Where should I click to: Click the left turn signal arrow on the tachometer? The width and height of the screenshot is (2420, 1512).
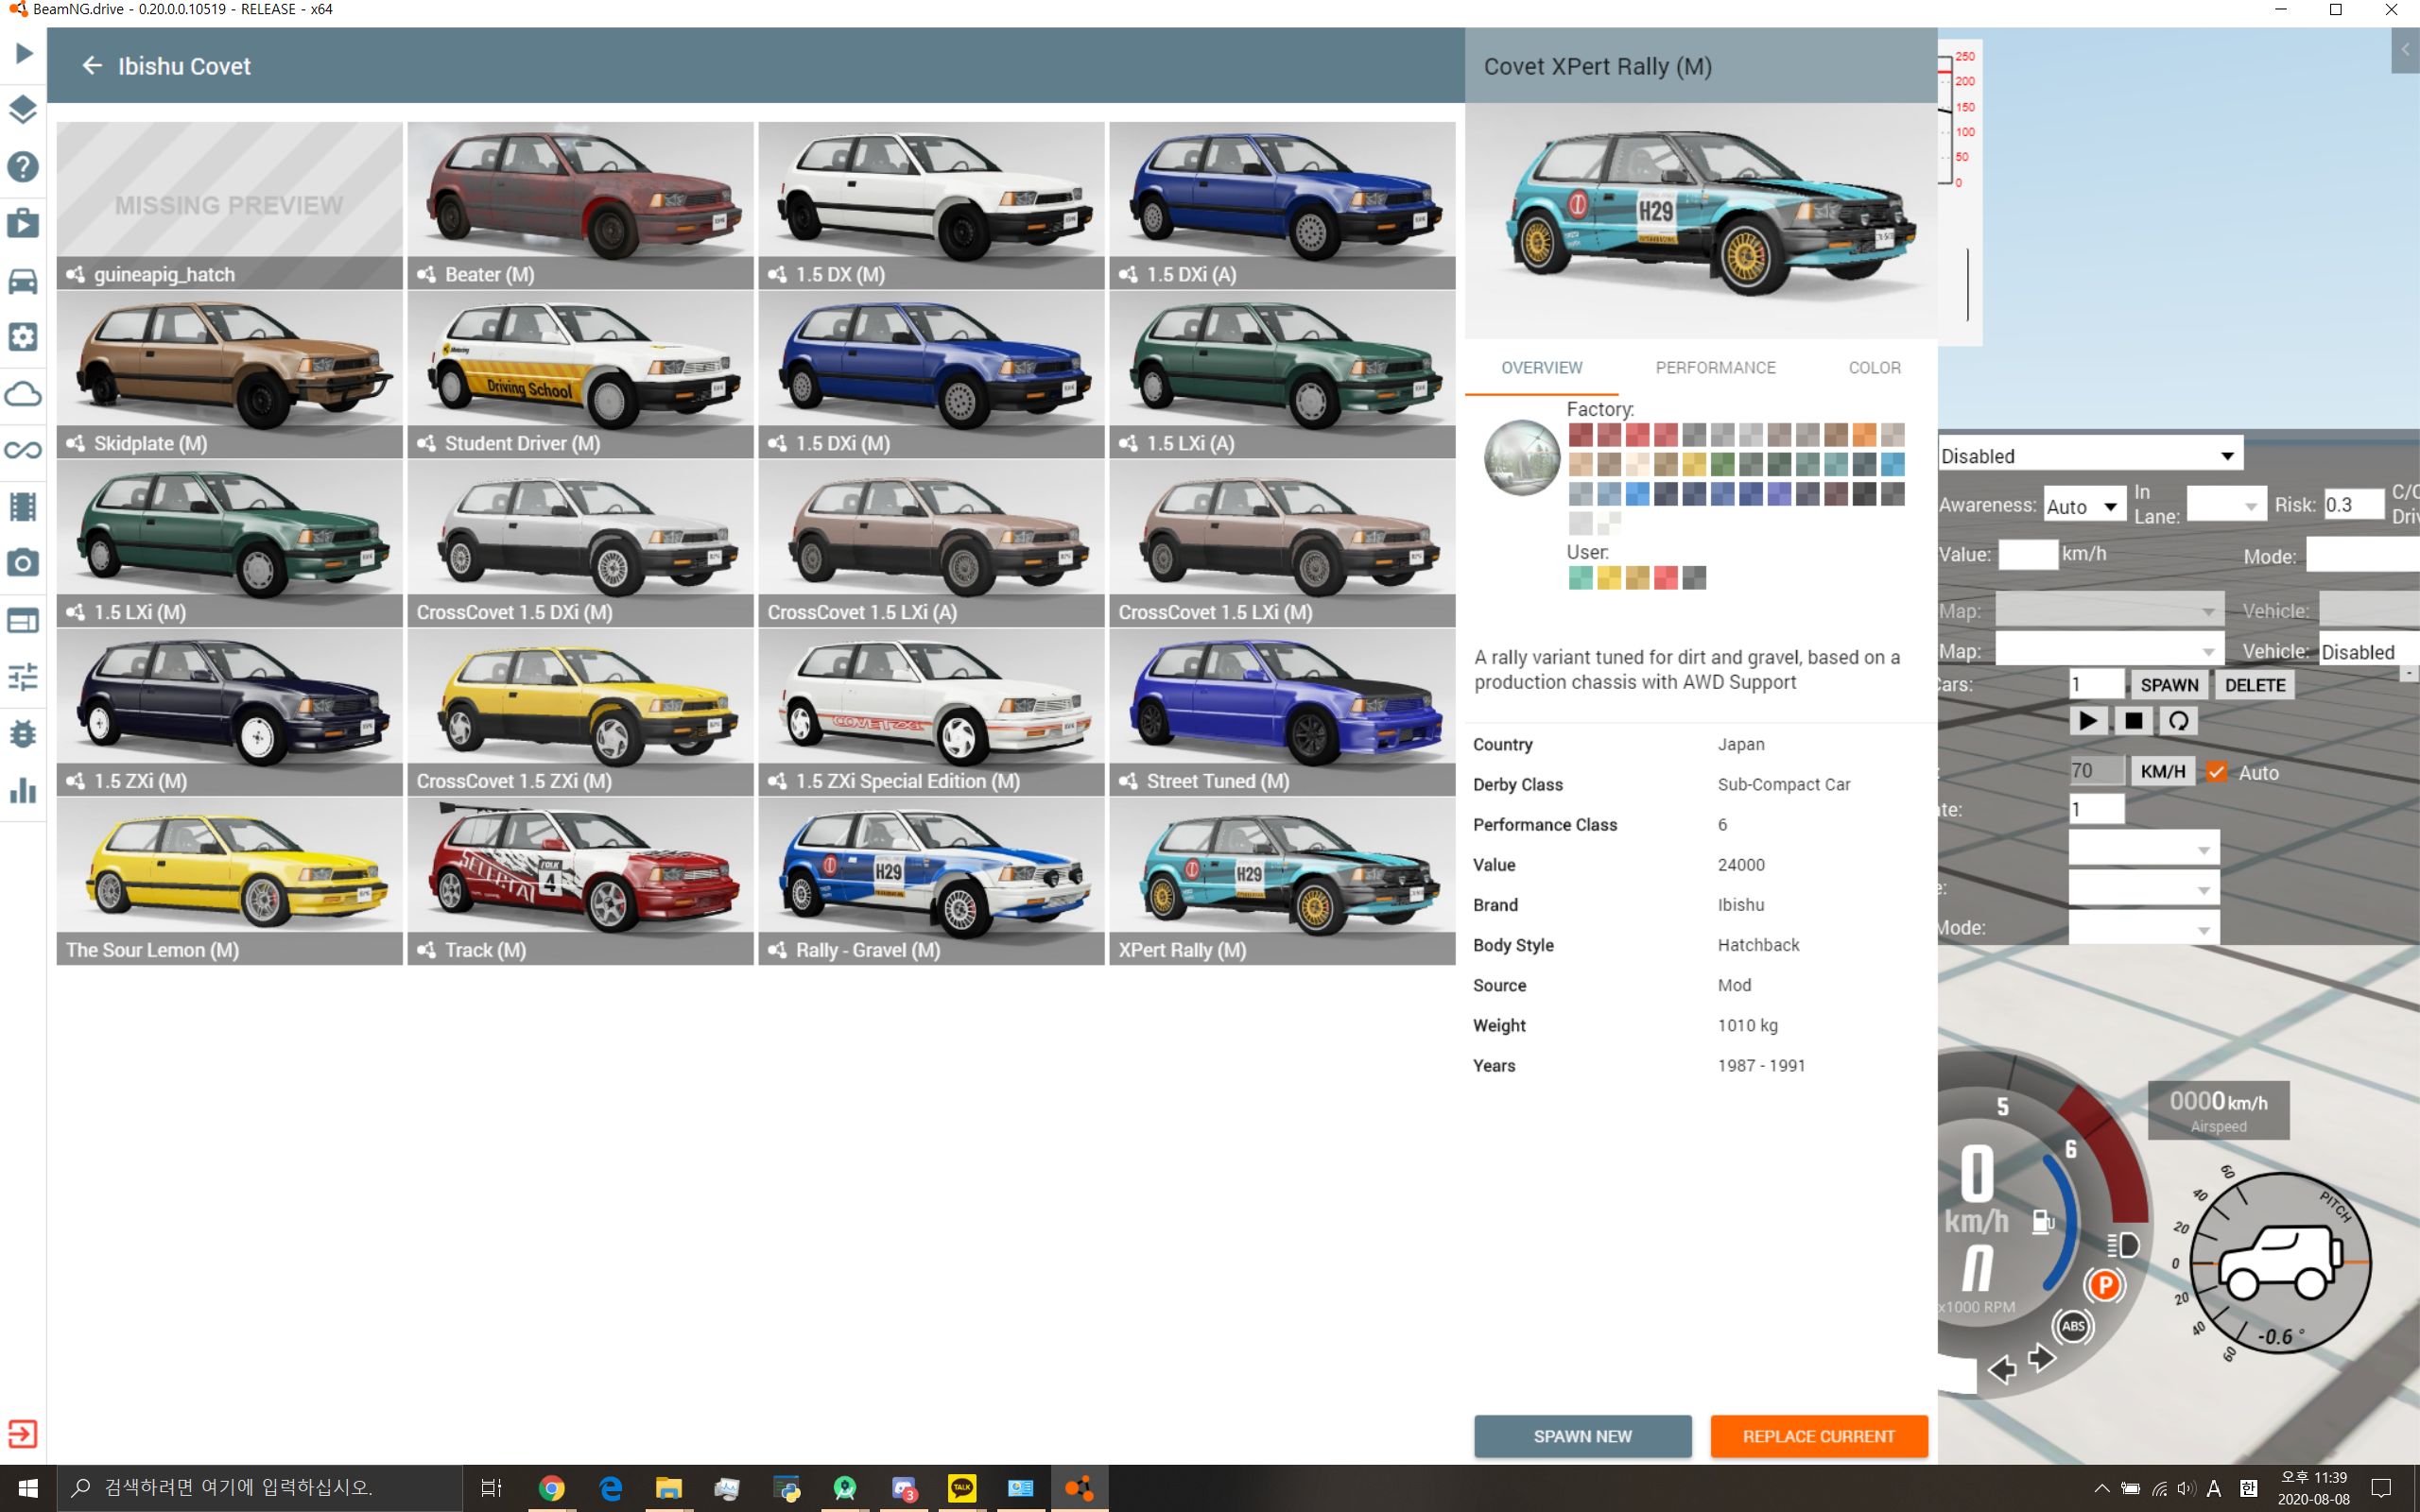pyautogui.click(x=2002, y=1368)
